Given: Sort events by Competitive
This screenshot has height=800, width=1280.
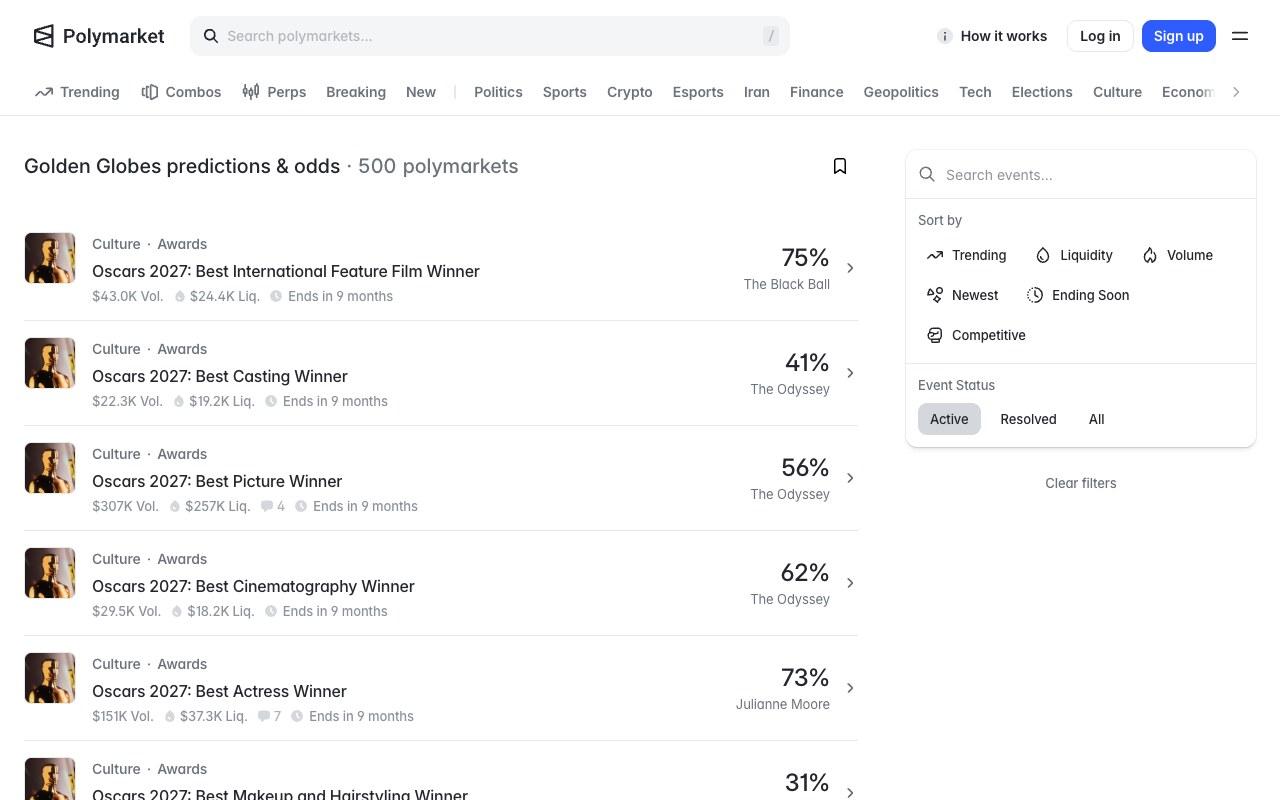Looking at the screenshot, I should (976, 335).
